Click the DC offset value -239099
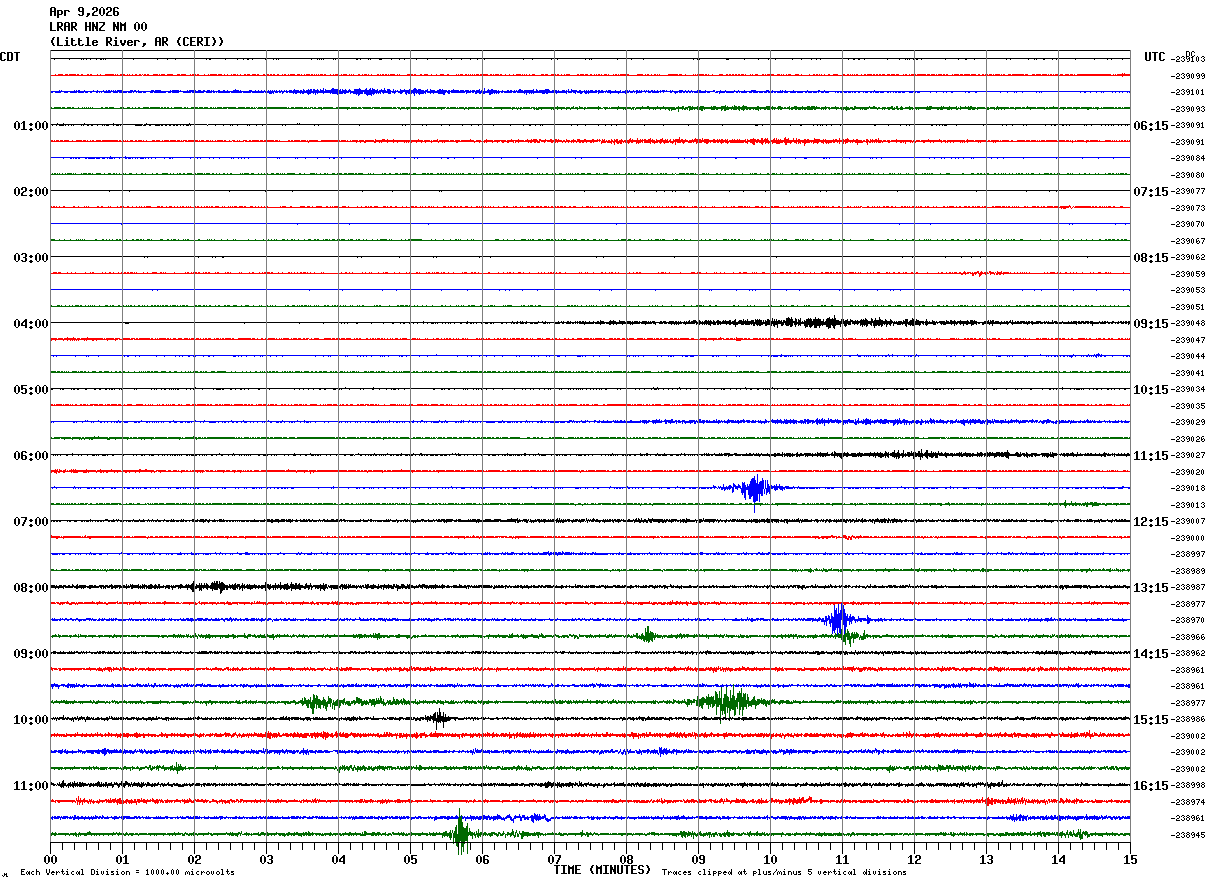Image resolution: width=1210 pixels, height=886 pixels. click(1188, 76)
